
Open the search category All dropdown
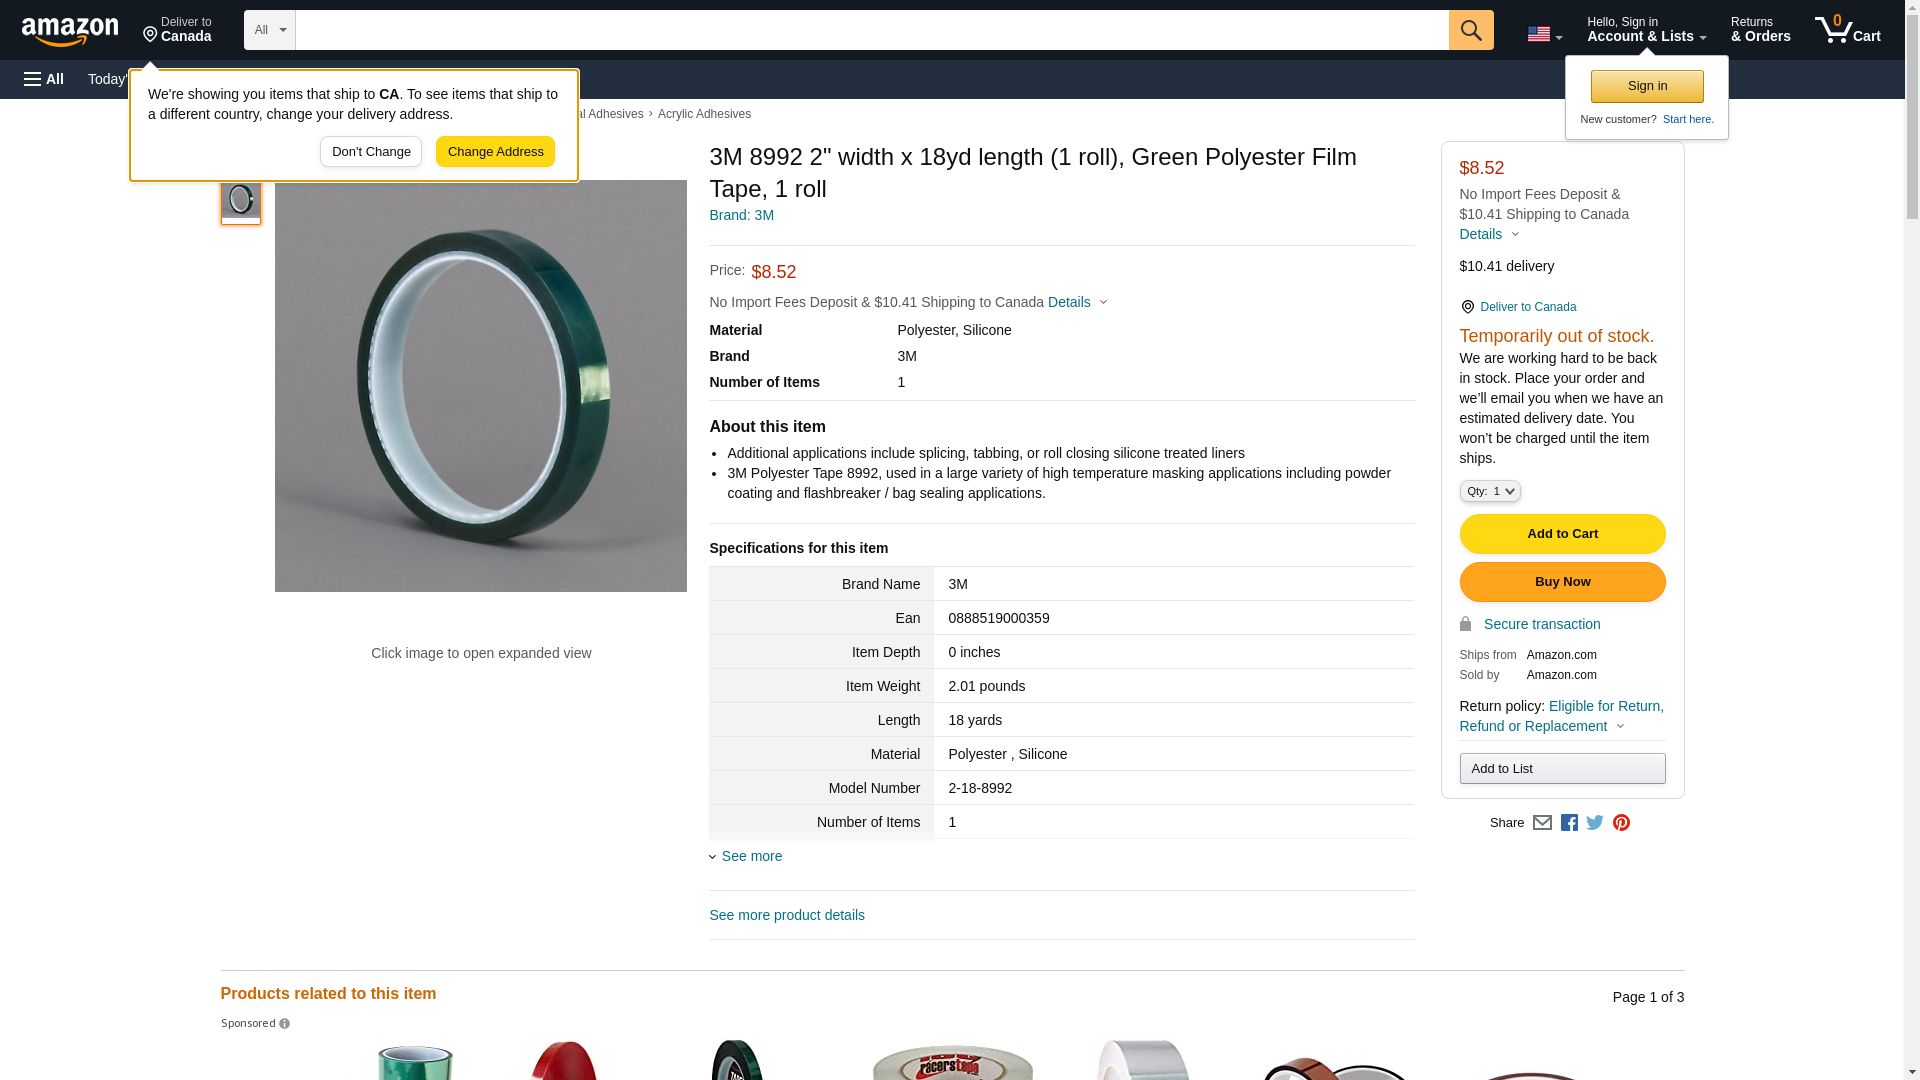[x=269, y=30]
